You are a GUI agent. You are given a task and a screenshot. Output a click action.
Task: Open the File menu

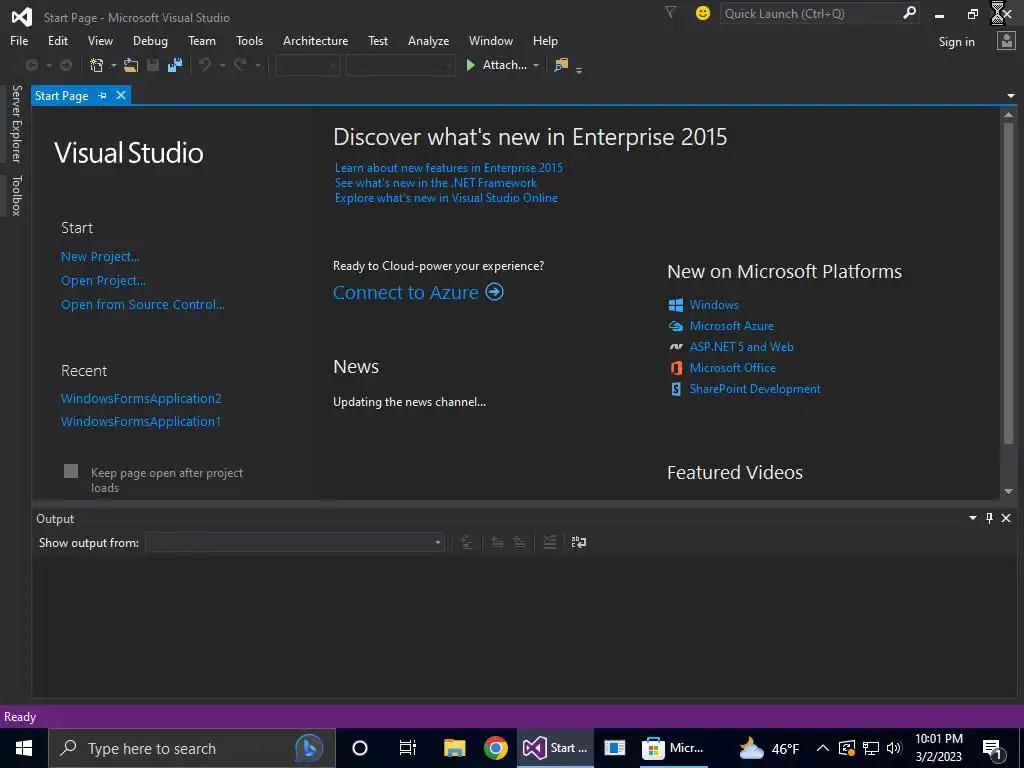[x=19, y=40]
